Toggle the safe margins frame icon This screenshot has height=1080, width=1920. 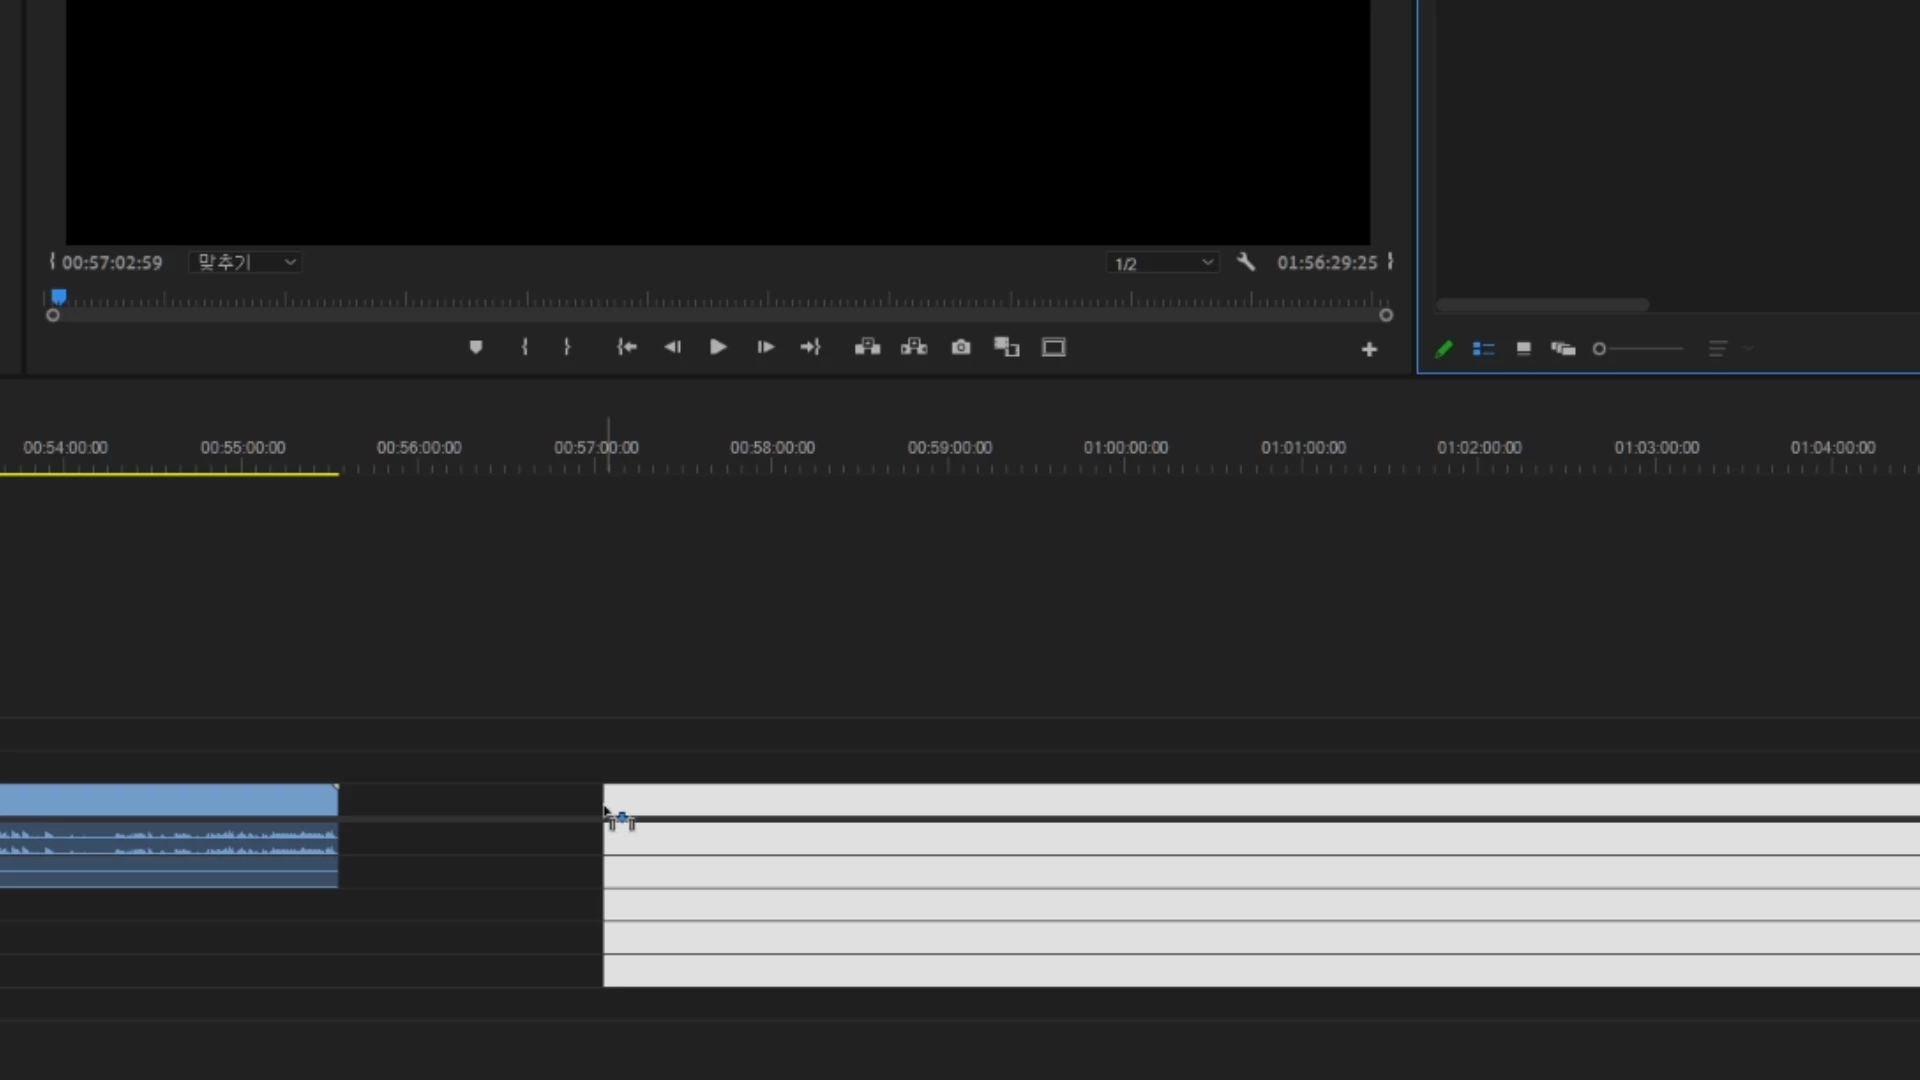coord(1054,347)
